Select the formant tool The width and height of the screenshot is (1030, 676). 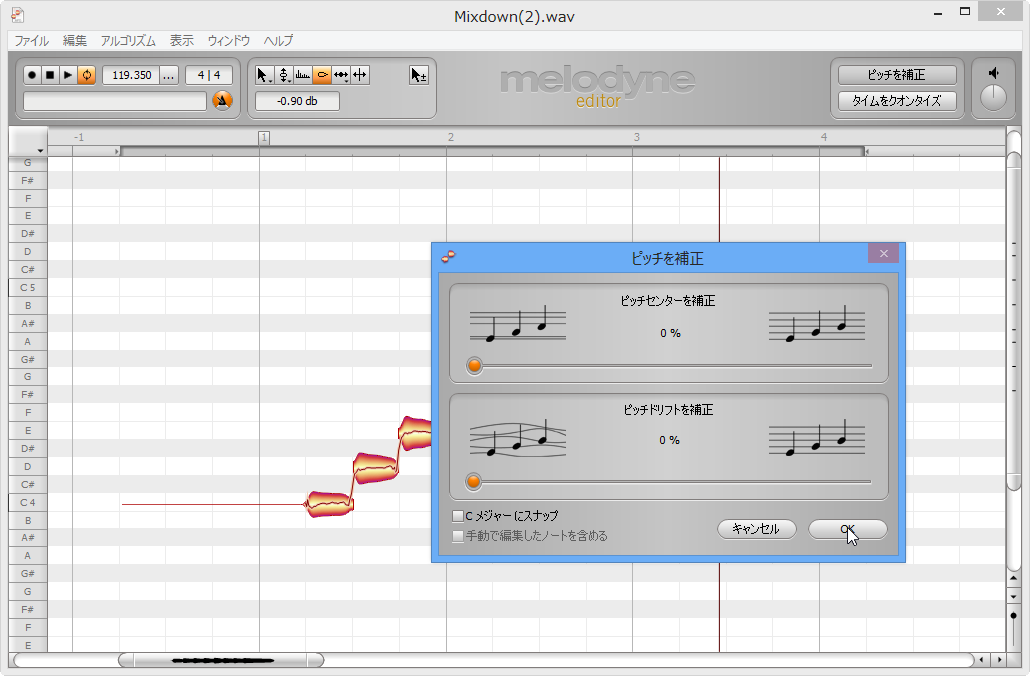303,75
